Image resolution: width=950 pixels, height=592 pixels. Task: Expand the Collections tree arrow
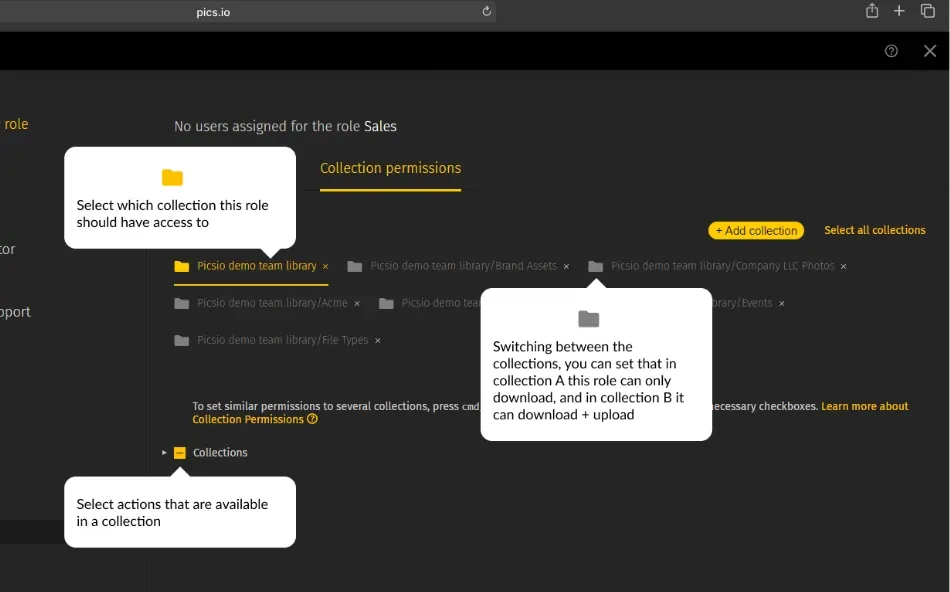165,452
